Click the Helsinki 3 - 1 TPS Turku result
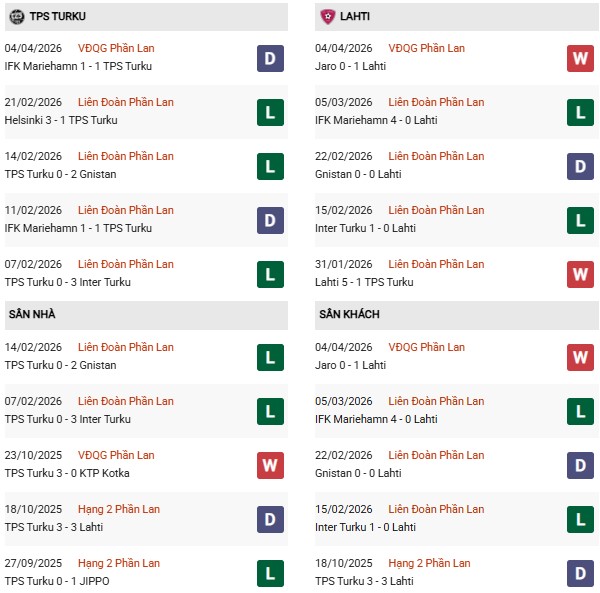600x593 pixels. coord(61,120)
